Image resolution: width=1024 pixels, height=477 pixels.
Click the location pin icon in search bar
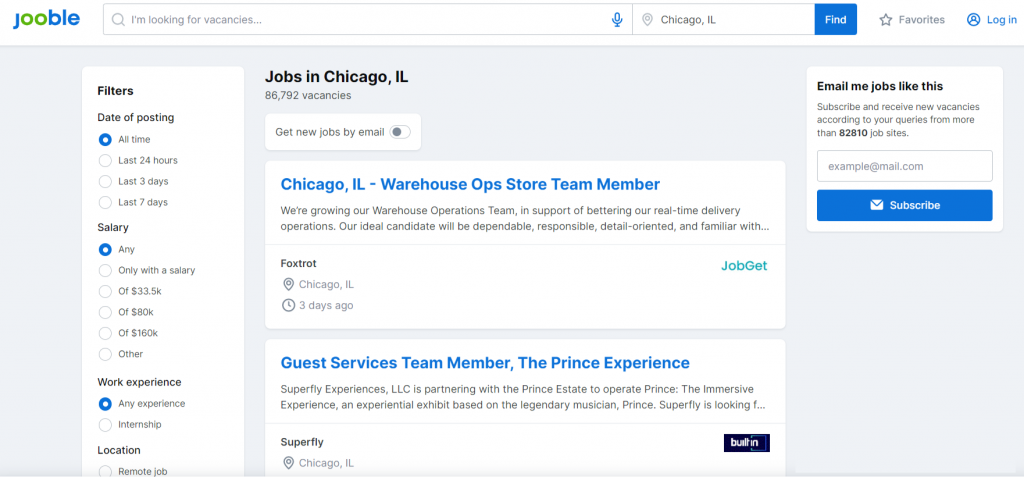pyautogui.click(x=647, y=20)
